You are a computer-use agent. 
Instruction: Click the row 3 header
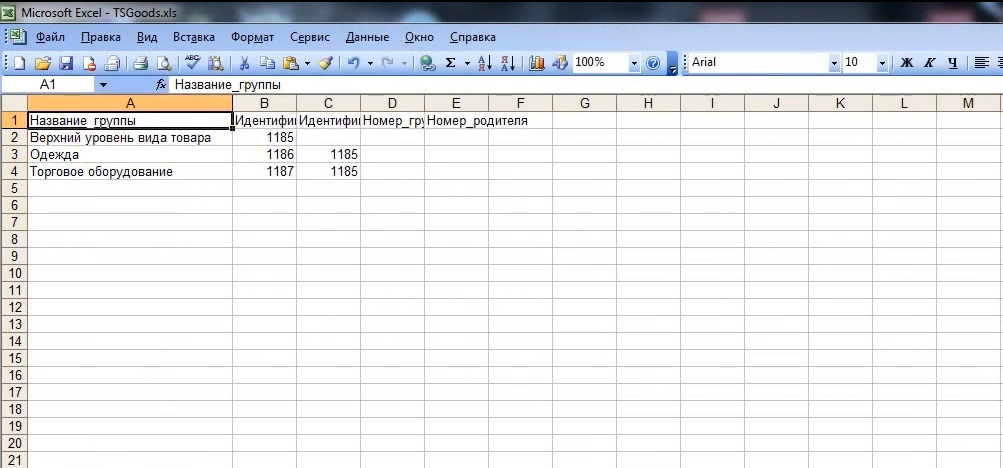(14, 155)
